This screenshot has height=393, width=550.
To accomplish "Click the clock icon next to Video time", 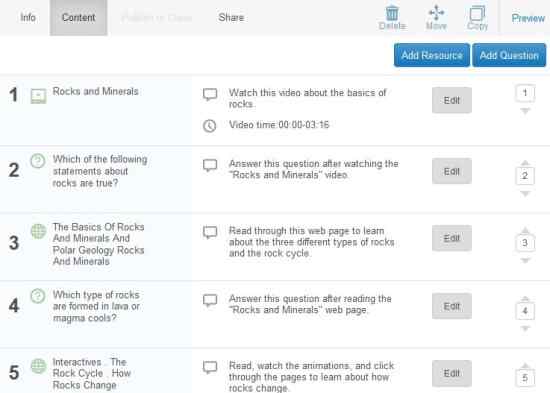I will [x=210, y=126].
